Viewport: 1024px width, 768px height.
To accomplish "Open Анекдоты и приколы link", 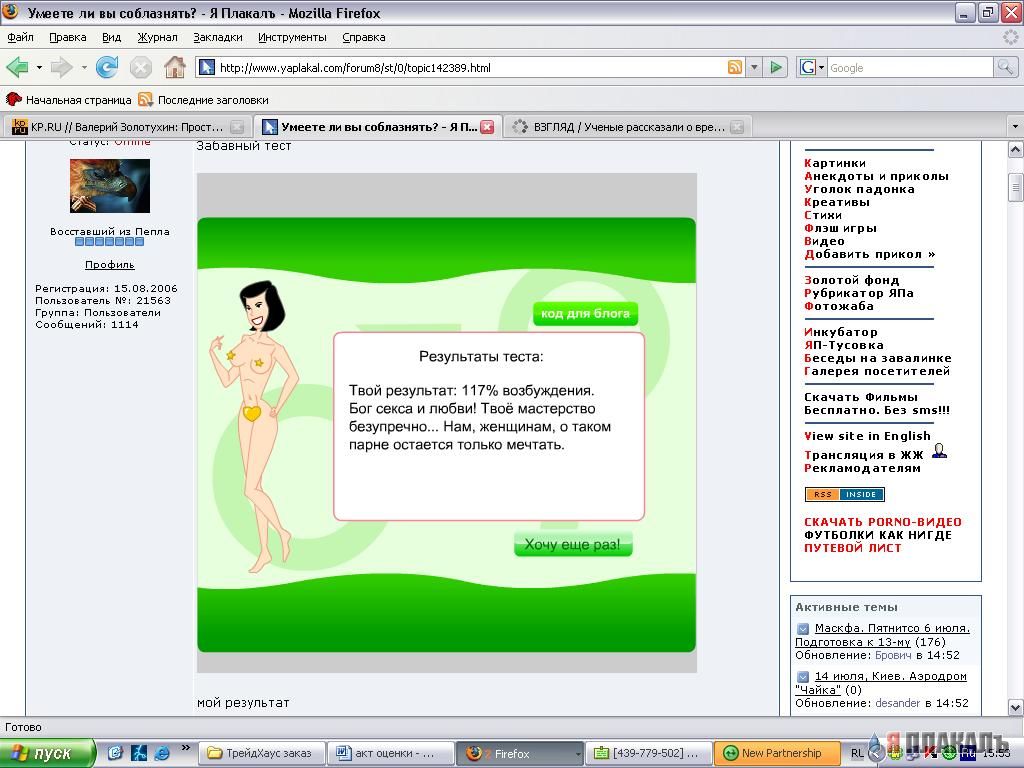I will [876, 176].
